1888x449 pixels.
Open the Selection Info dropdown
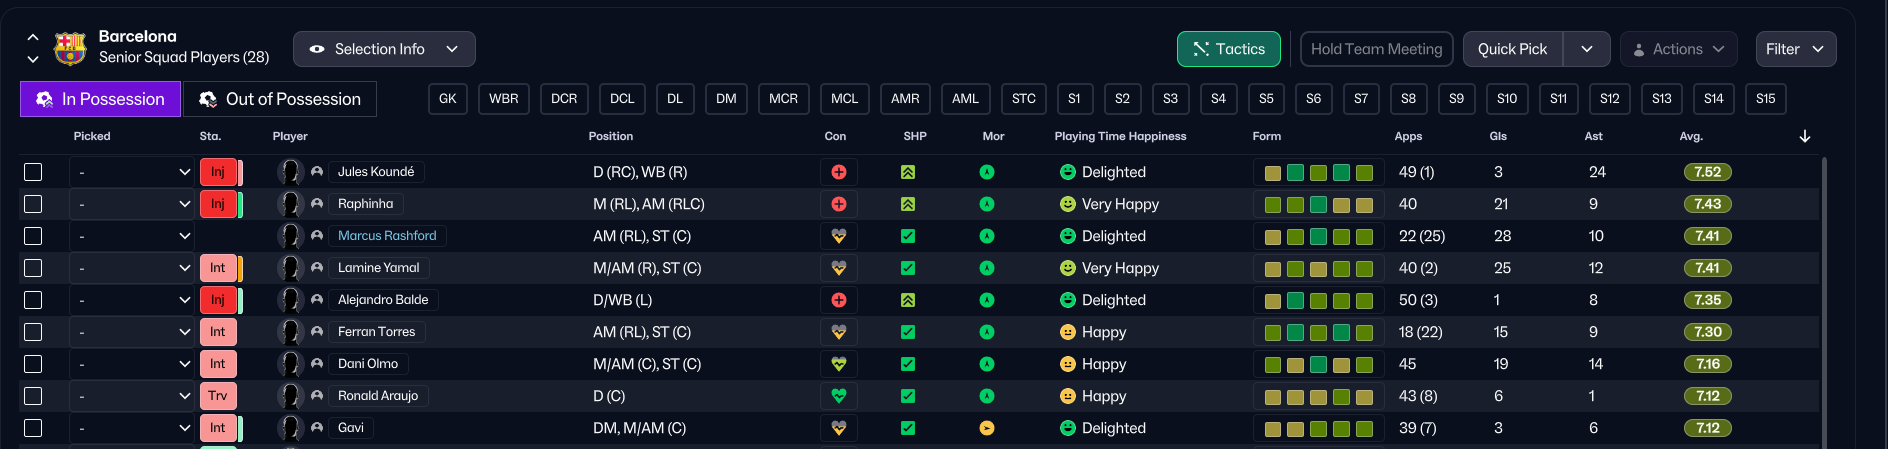(x=384, y=49)
